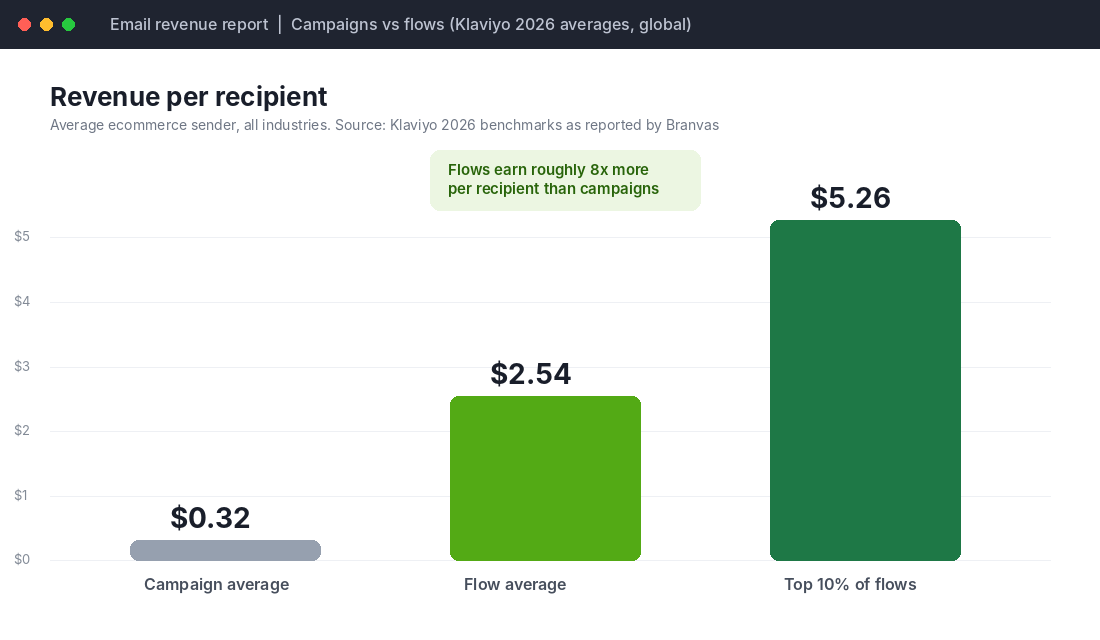Select the gray Campaign average bar

(225, 550)
